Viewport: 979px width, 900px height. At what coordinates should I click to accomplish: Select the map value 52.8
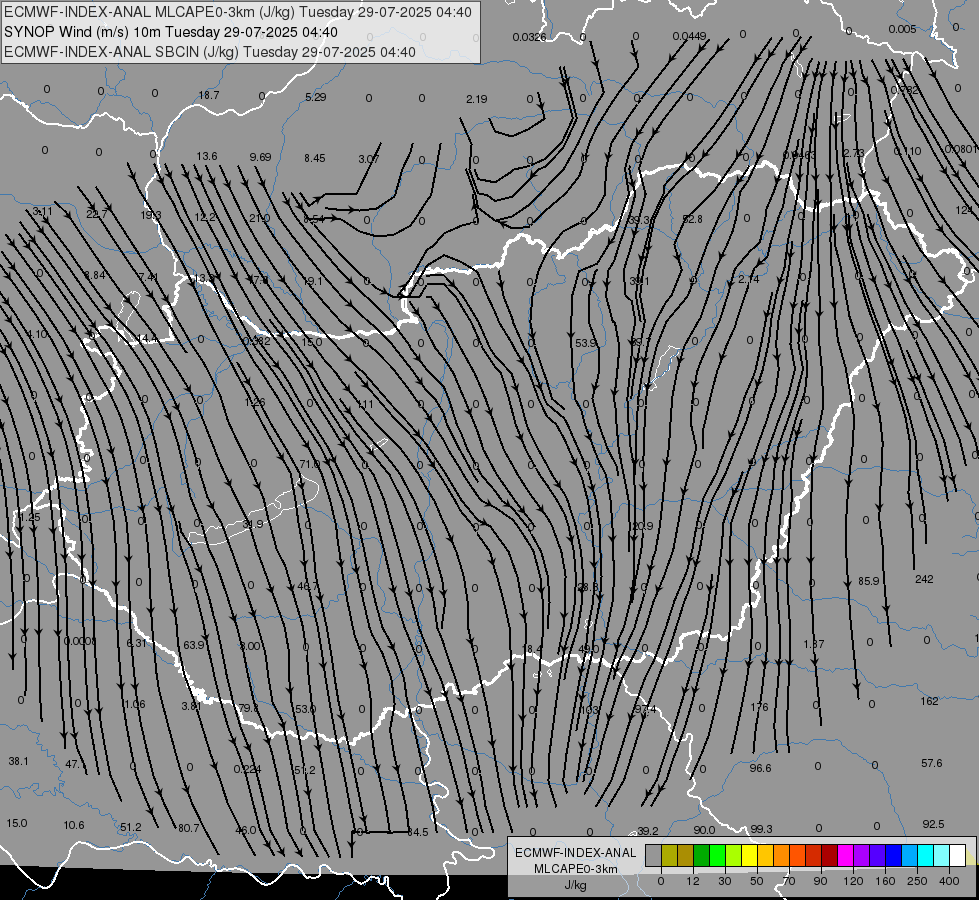point(692,219)
